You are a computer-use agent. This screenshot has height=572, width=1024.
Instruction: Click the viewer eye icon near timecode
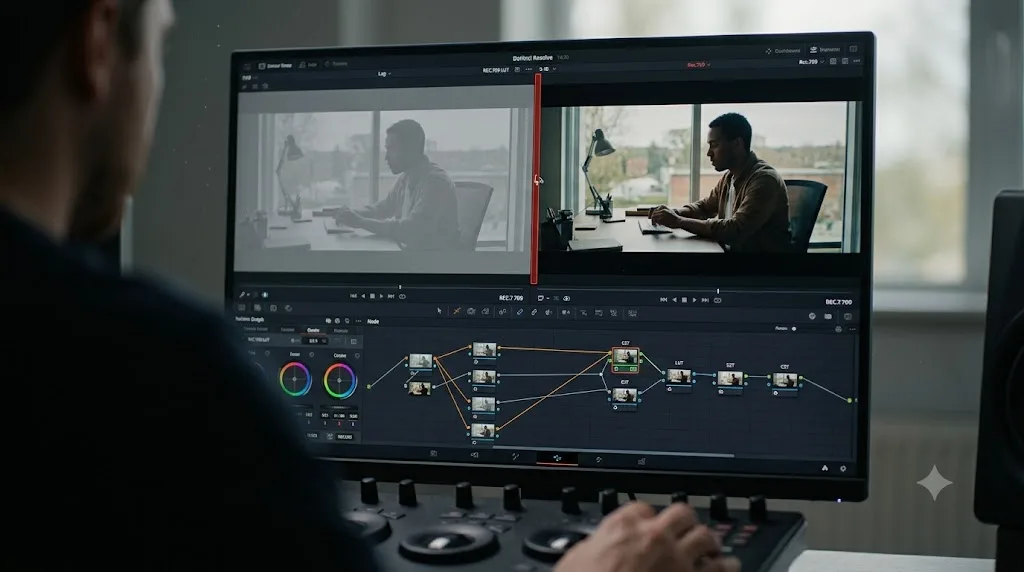pyautogui.click(x=567, y=298)
